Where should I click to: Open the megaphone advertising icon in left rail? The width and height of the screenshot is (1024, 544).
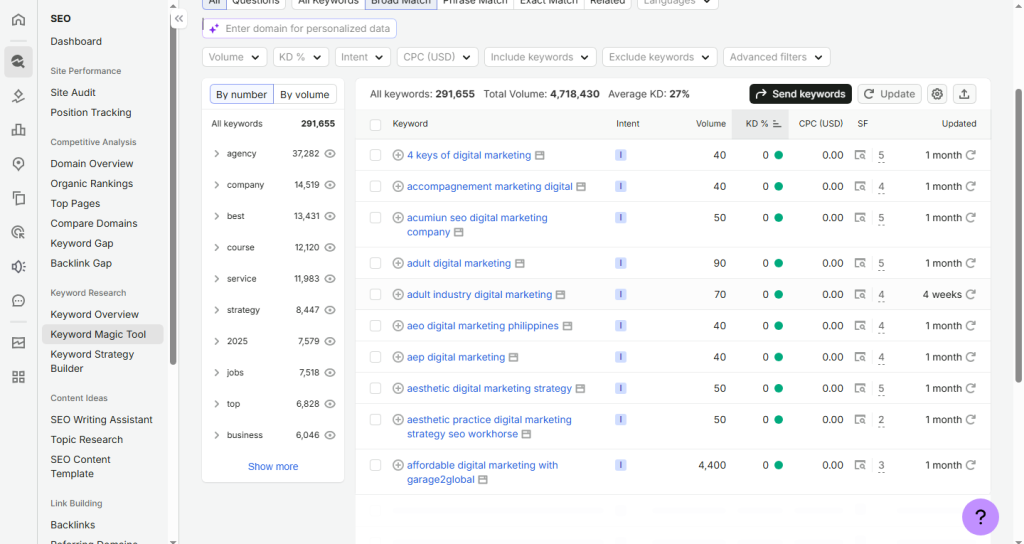click(x=18, y=266)
